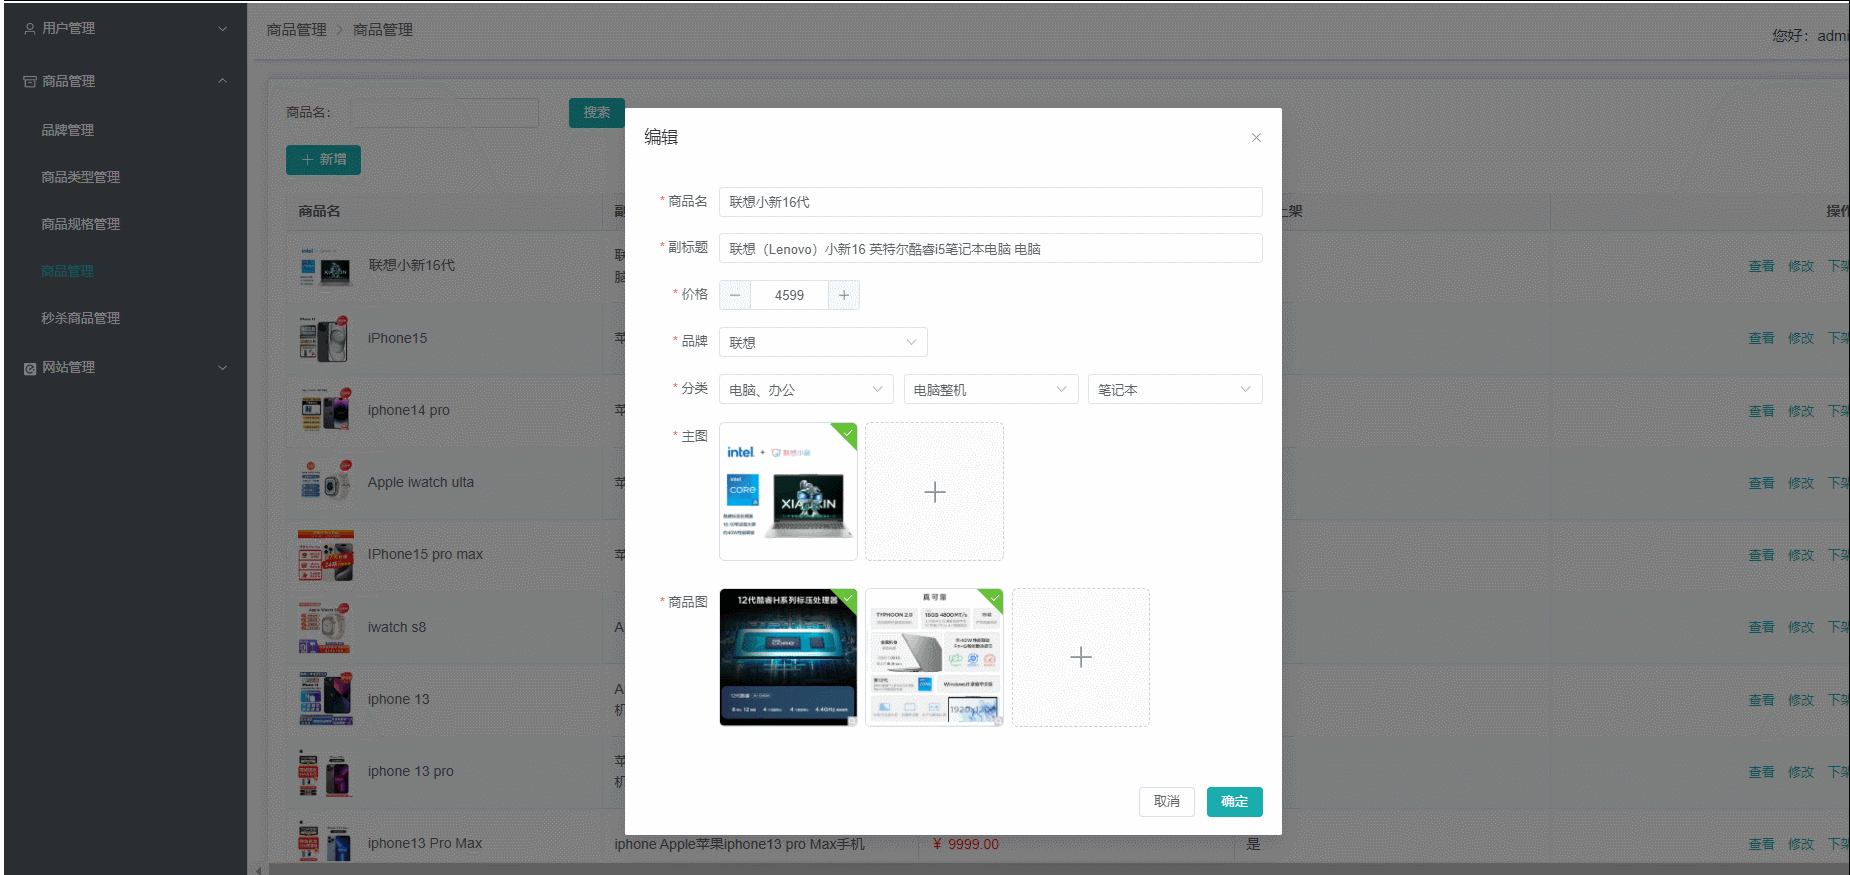The image size is (1850, 875).
Task: Click the iphone 13 pro row thumbnail
Action: 325,772
